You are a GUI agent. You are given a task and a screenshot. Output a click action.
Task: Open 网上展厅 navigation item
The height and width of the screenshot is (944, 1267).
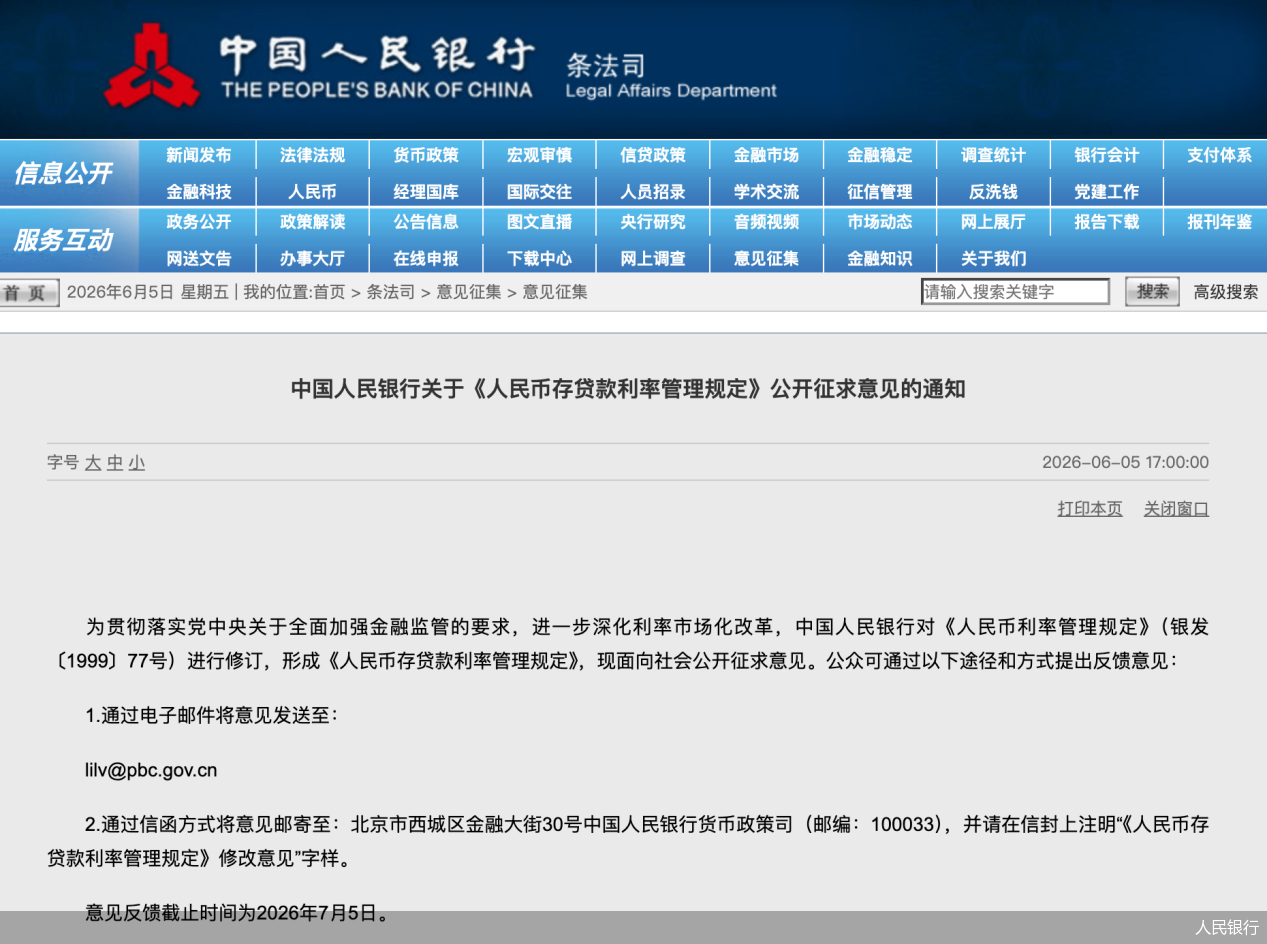pos(993,222)
